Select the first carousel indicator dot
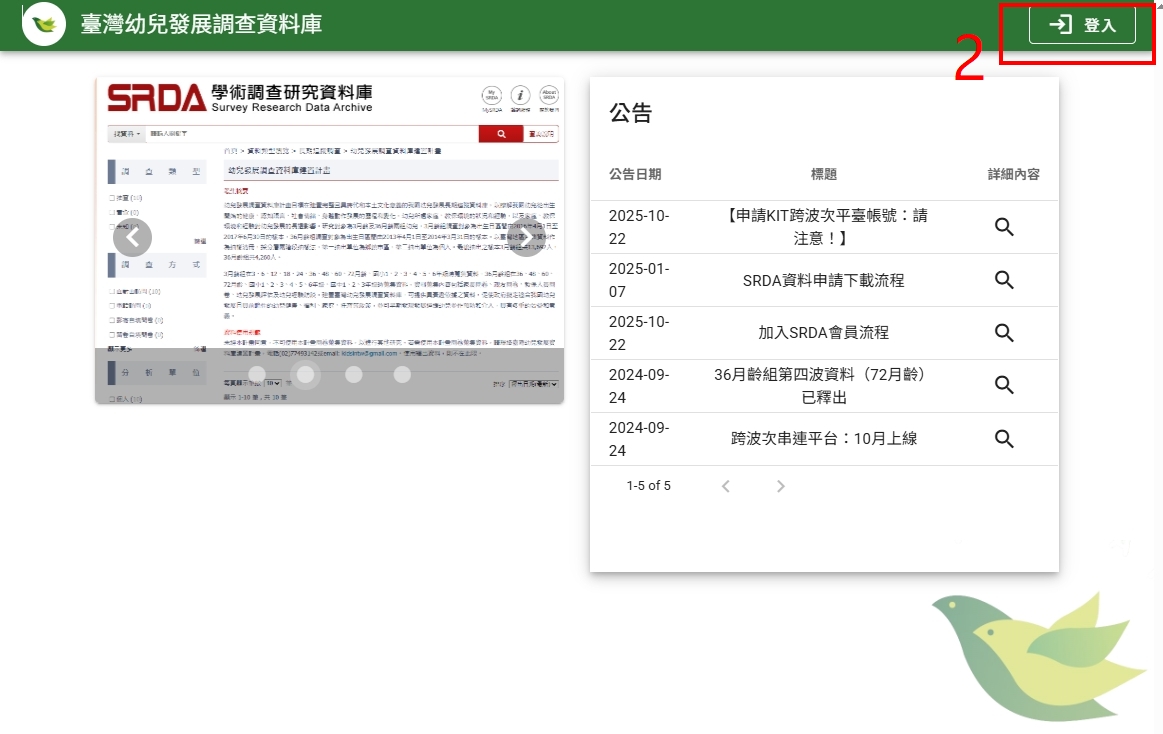Viewport: 1163px width, 734px height. pos(257,375)
